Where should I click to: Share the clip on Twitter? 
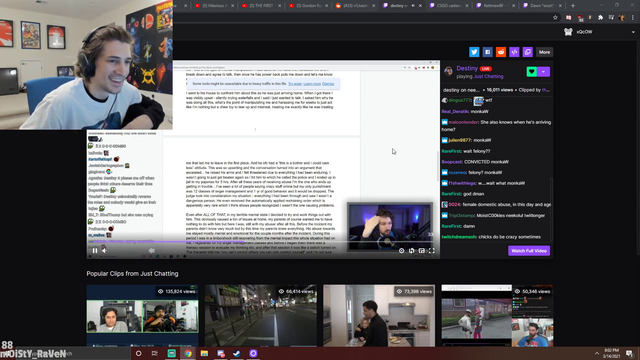coord(474,52)
